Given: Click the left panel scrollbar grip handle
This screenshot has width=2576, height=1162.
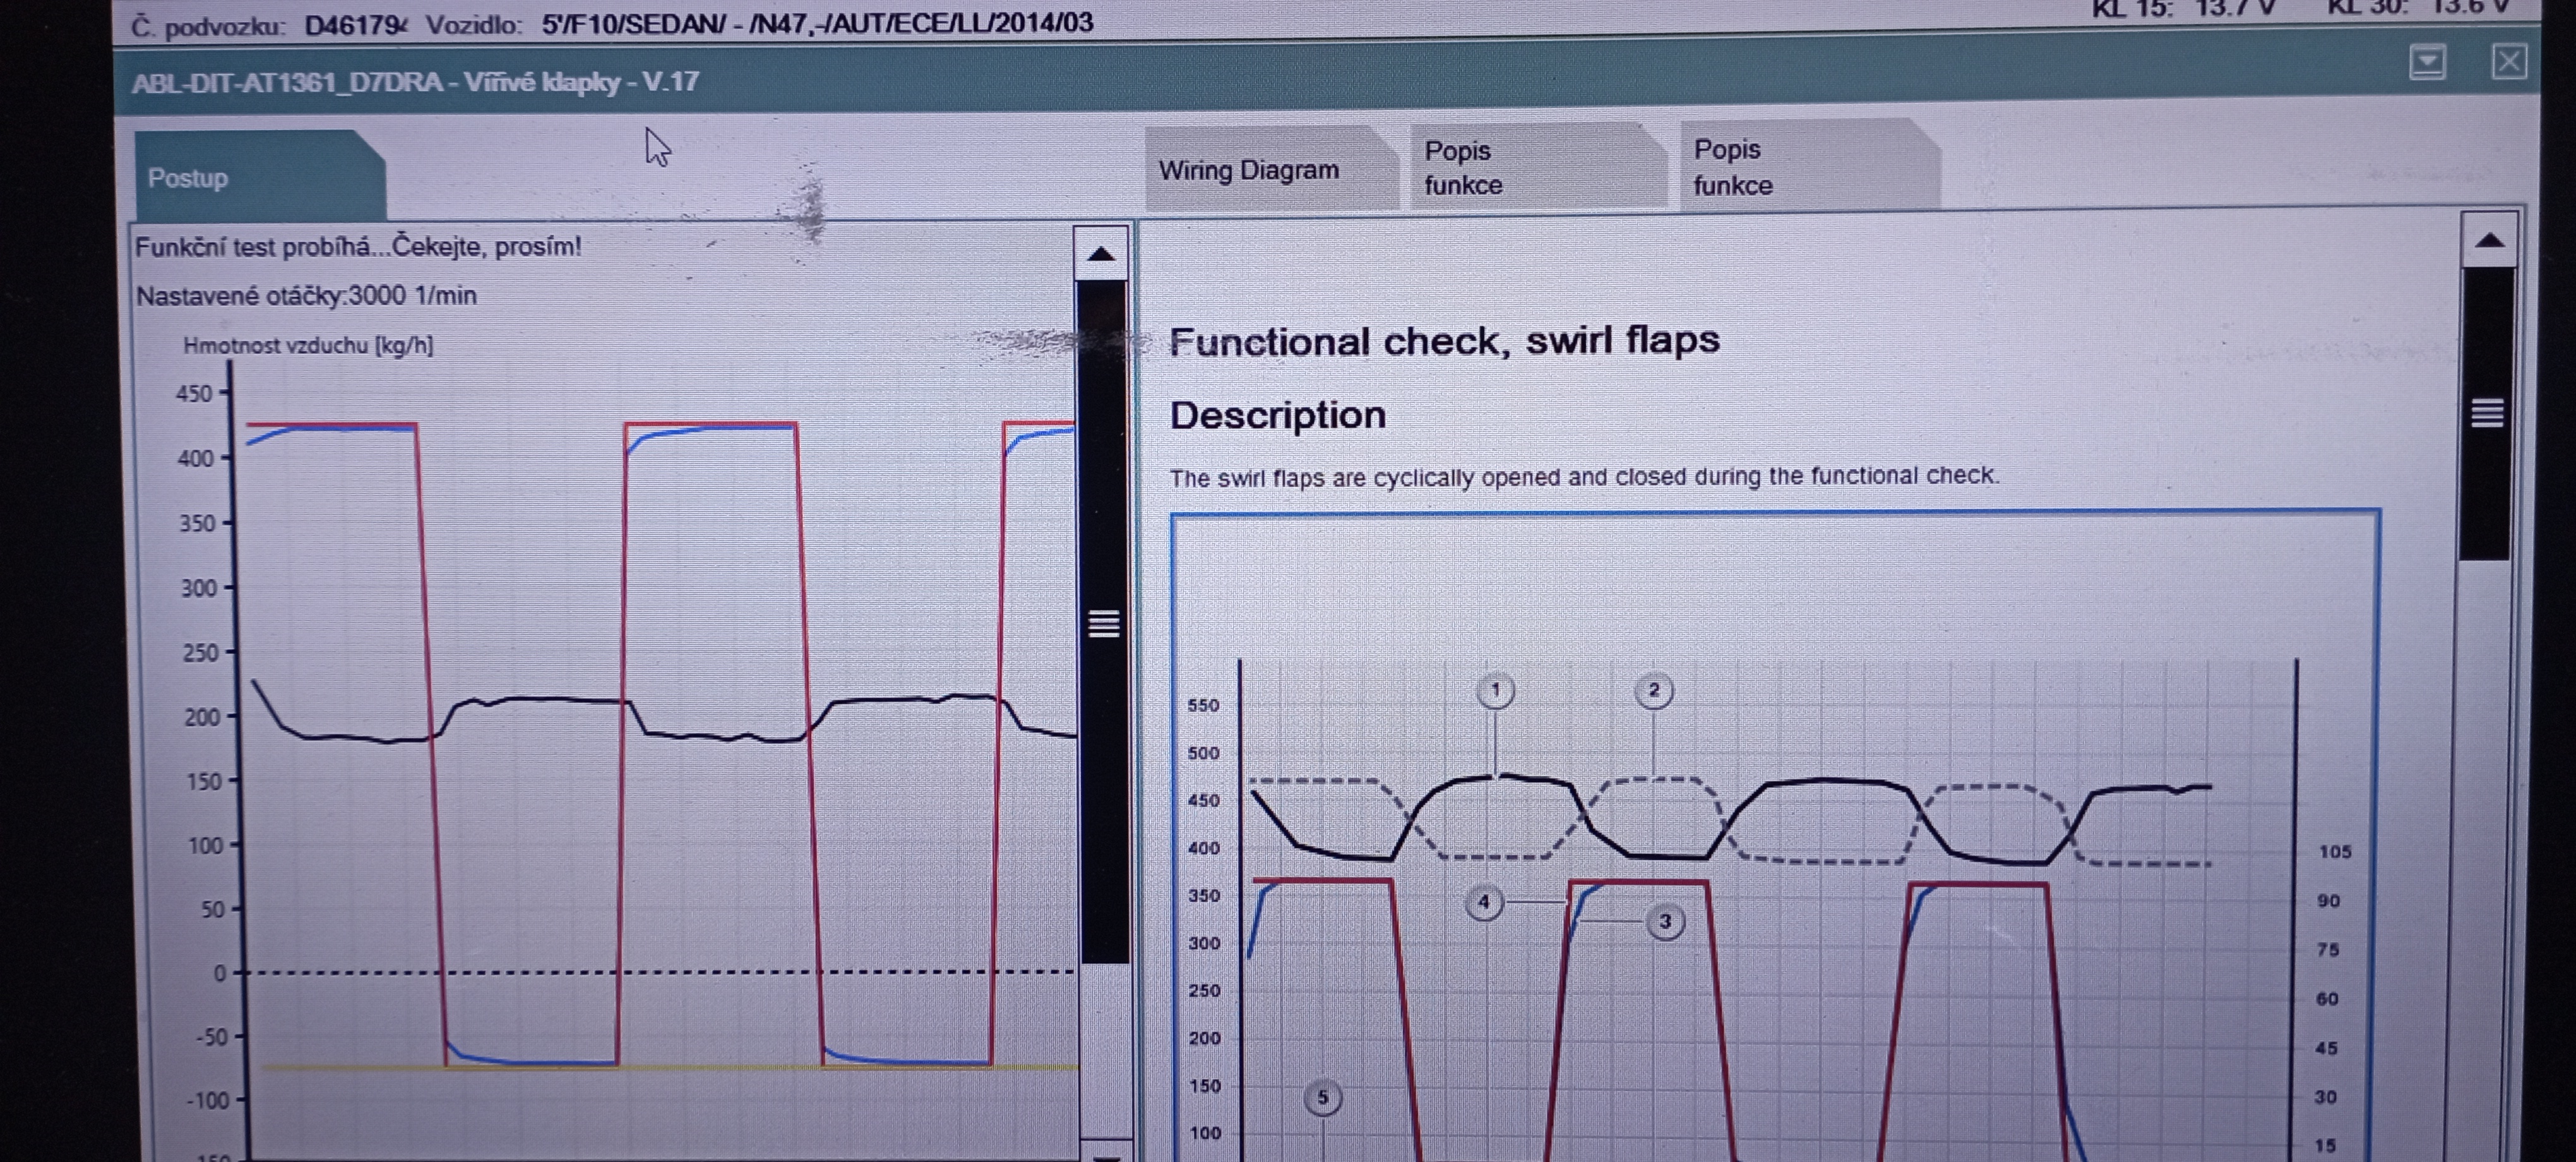Looking at the screenshot, I should (1103, 623).
